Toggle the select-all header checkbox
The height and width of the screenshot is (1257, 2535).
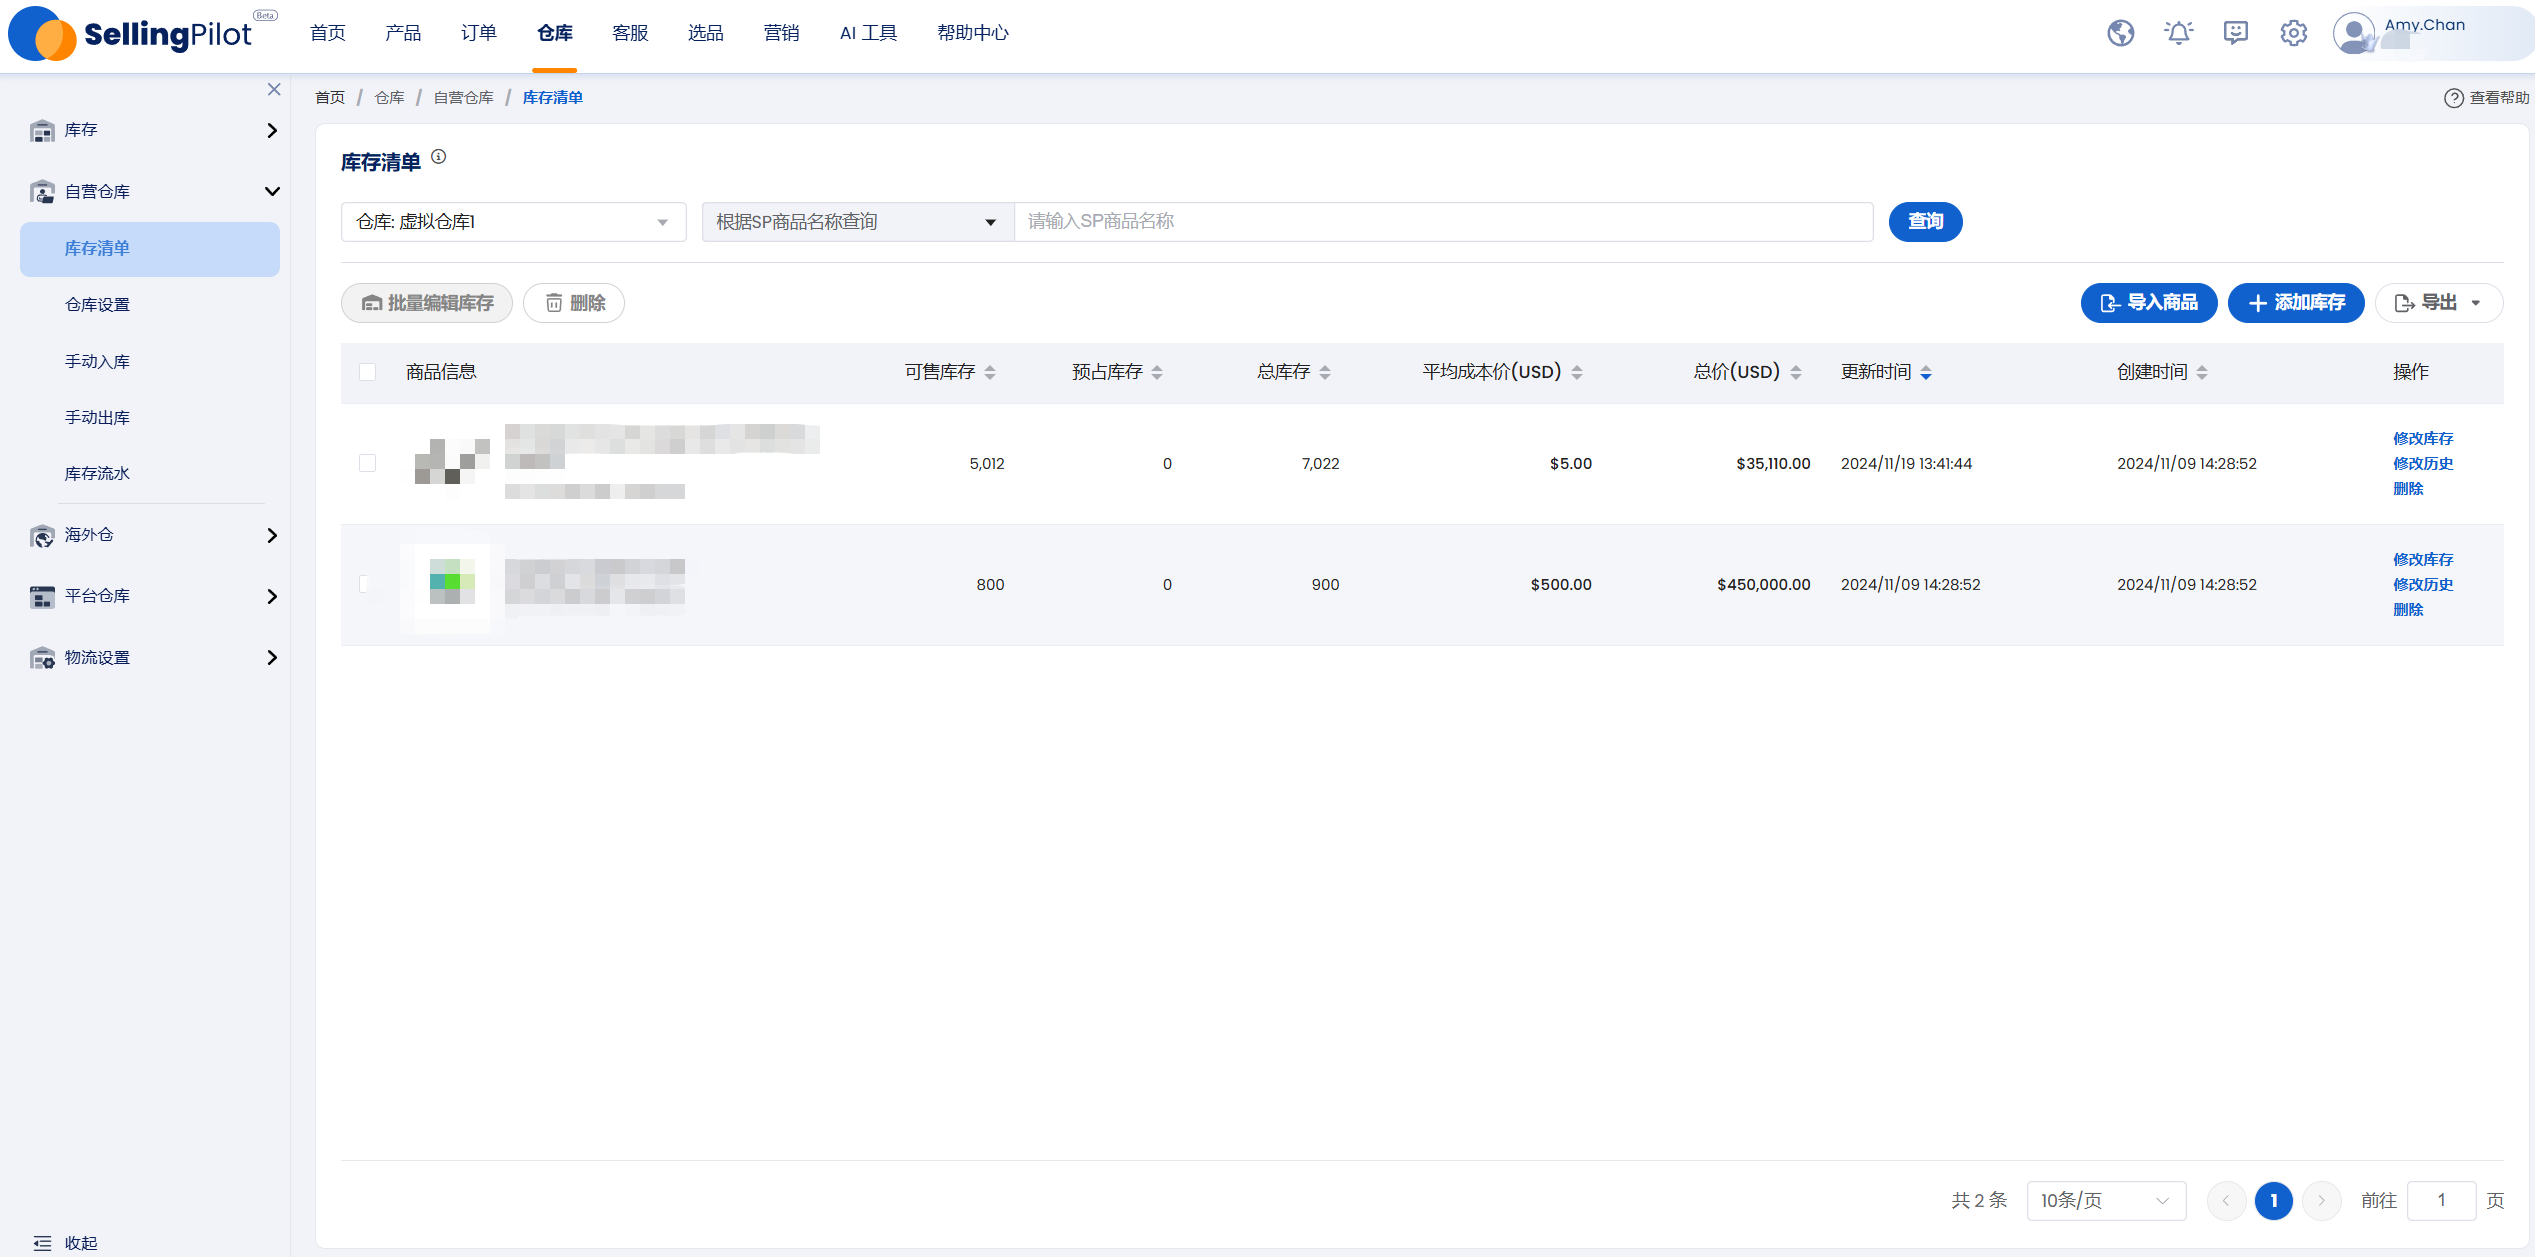click(367, 372)
